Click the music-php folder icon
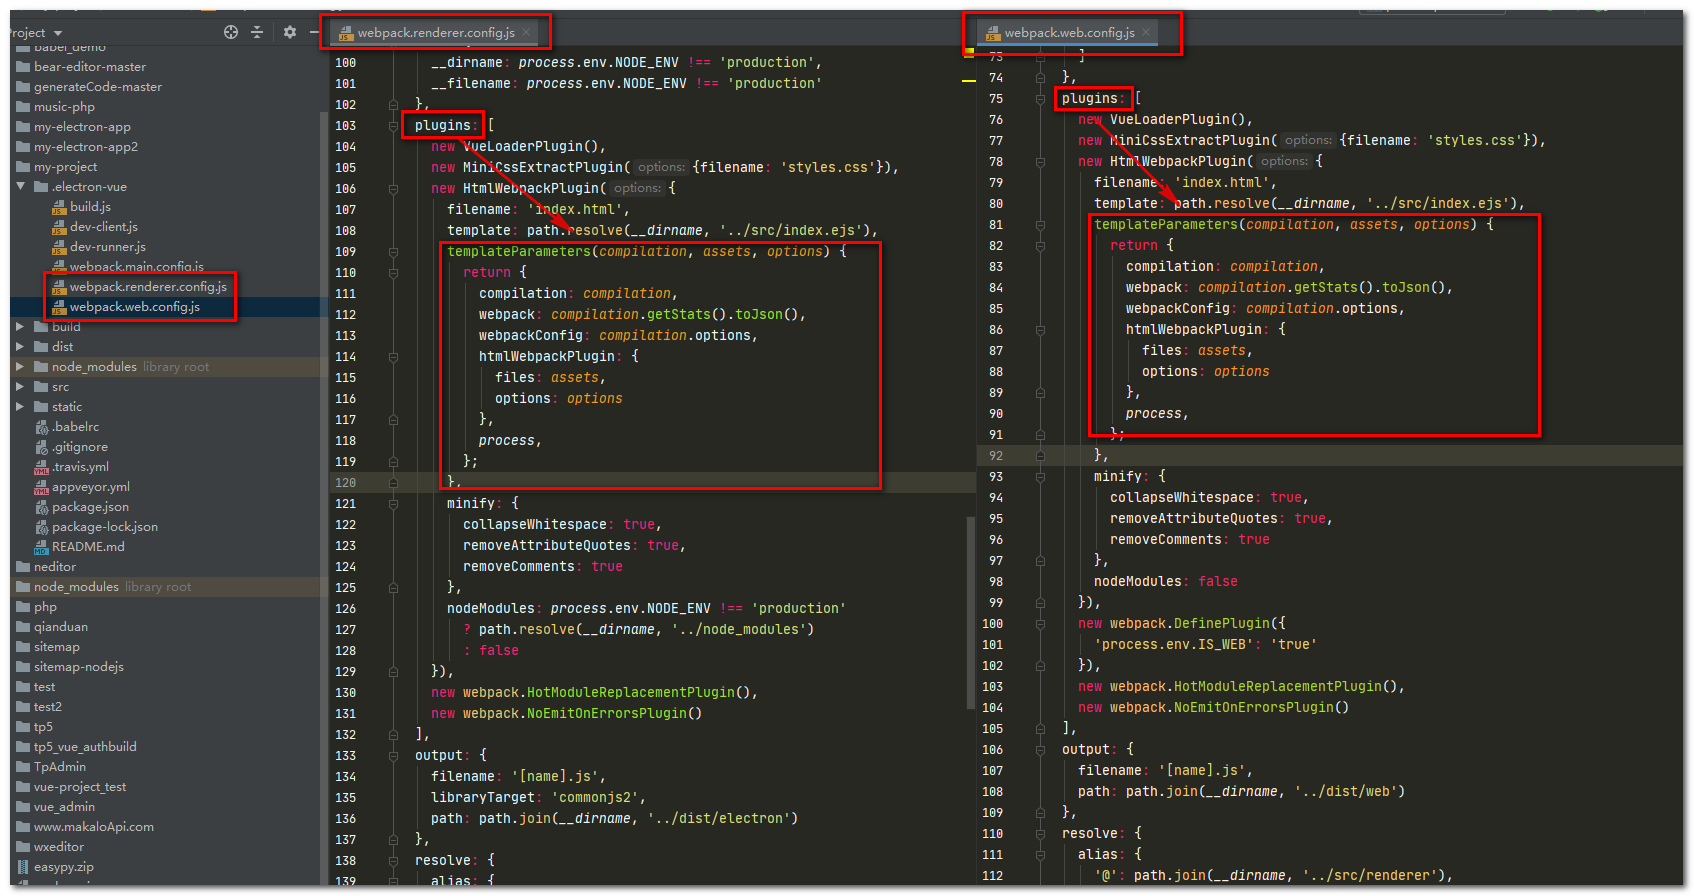Screen dimensions: 1694x896 pos(23,107)
